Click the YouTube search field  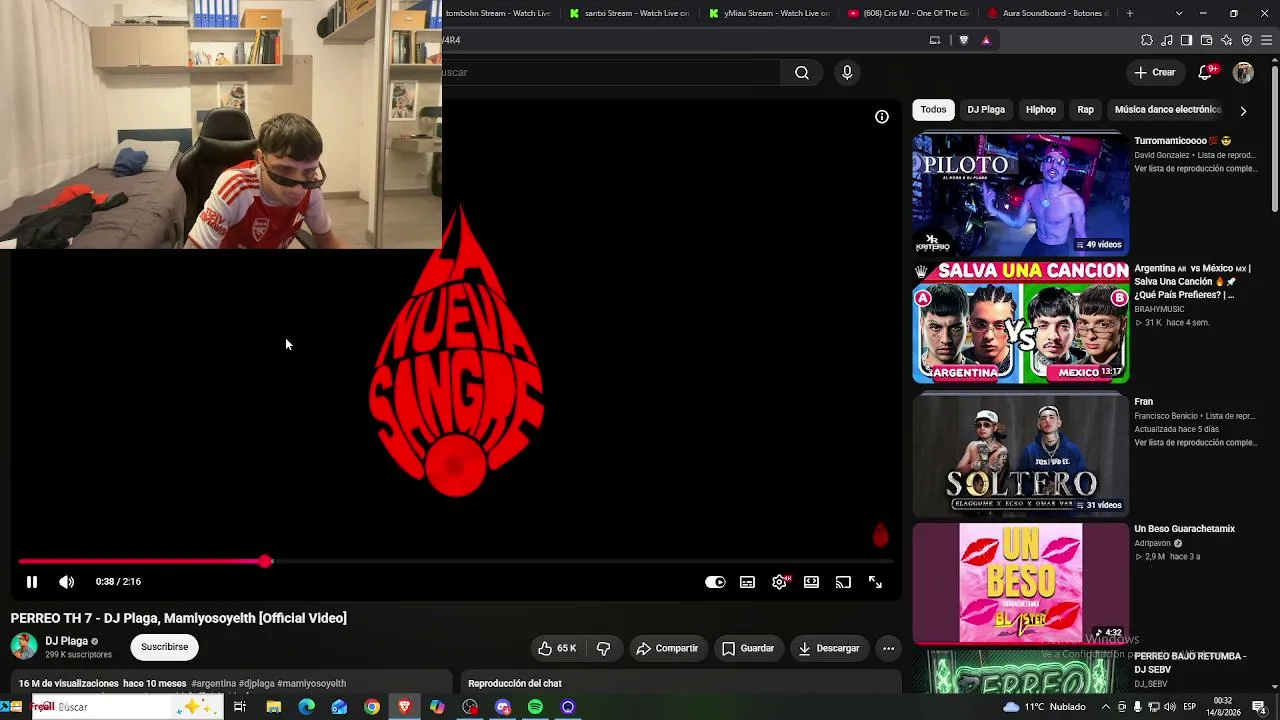click(x=610, y=72)
